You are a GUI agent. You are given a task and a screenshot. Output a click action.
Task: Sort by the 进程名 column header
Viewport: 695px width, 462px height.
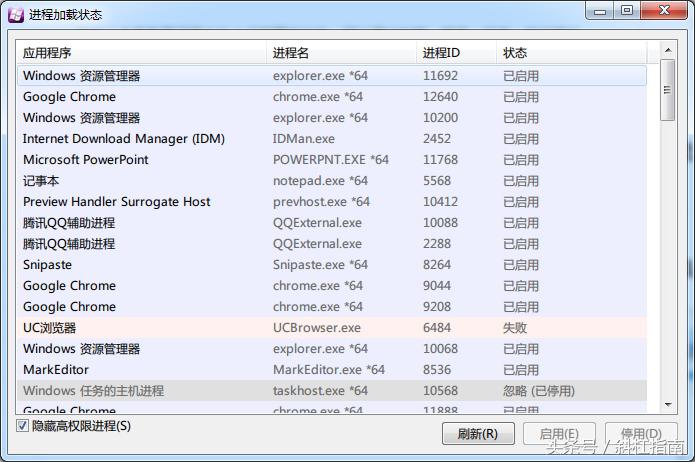tap(342, 53)
